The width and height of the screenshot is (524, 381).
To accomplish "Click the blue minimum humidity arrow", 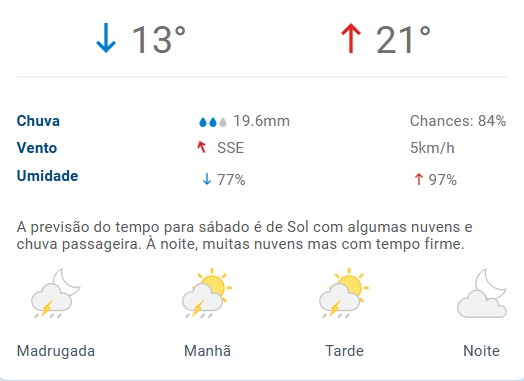I will click(207, 179).
